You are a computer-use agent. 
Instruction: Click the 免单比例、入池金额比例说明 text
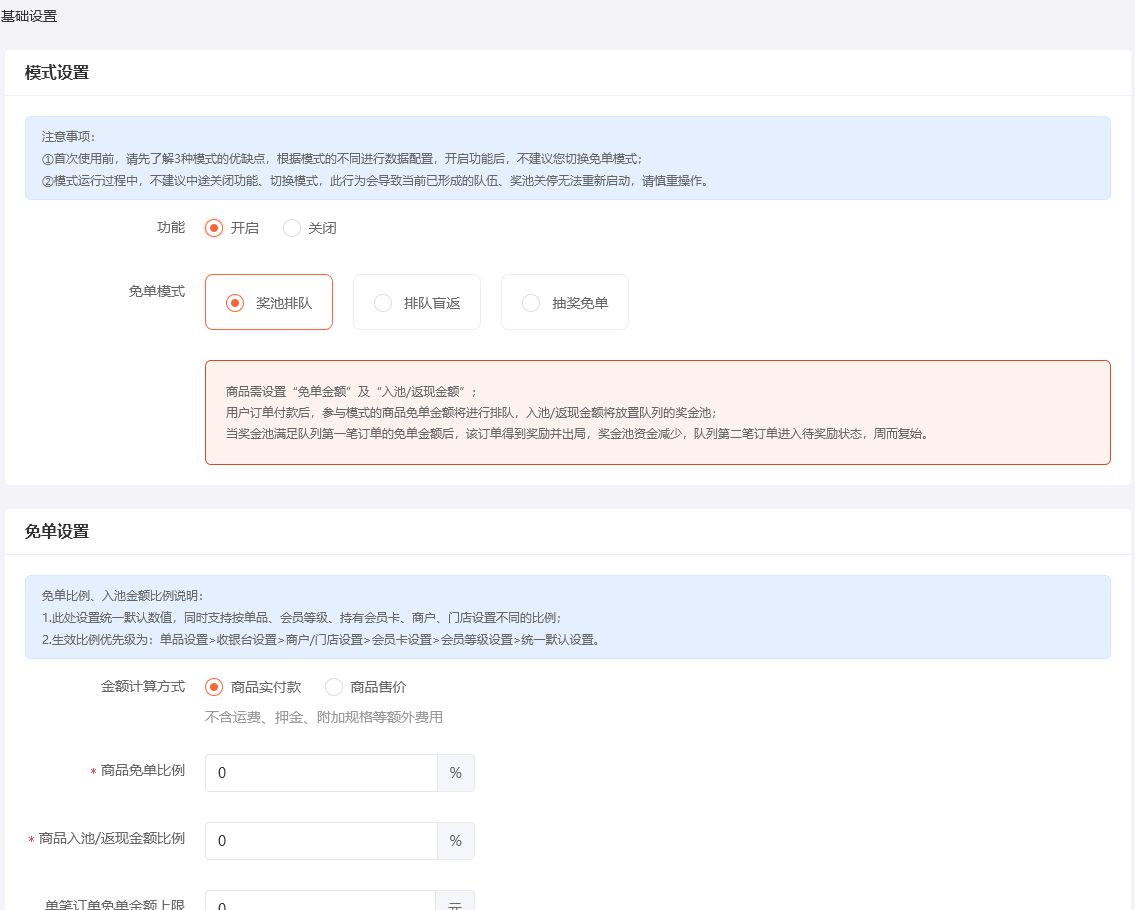pos(122,595)
